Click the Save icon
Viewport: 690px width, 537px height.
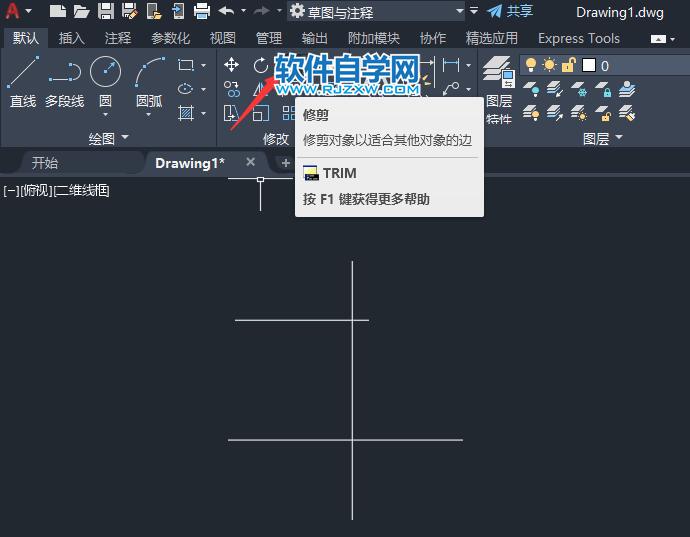[x=106, y=11]
